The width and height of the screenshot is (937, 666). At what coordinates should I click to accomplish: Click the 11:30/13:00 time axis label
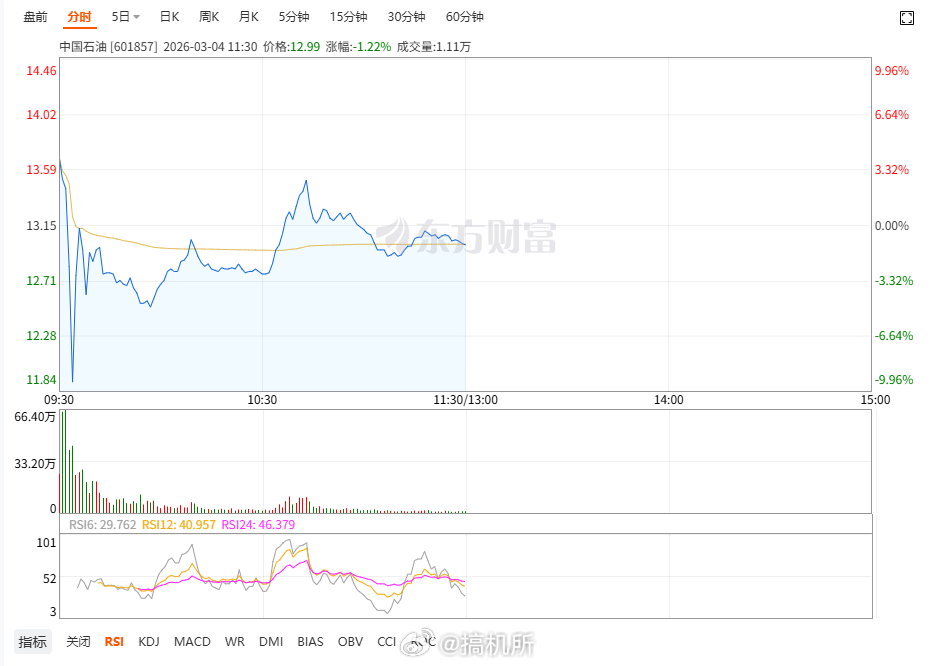click(466, 400)
